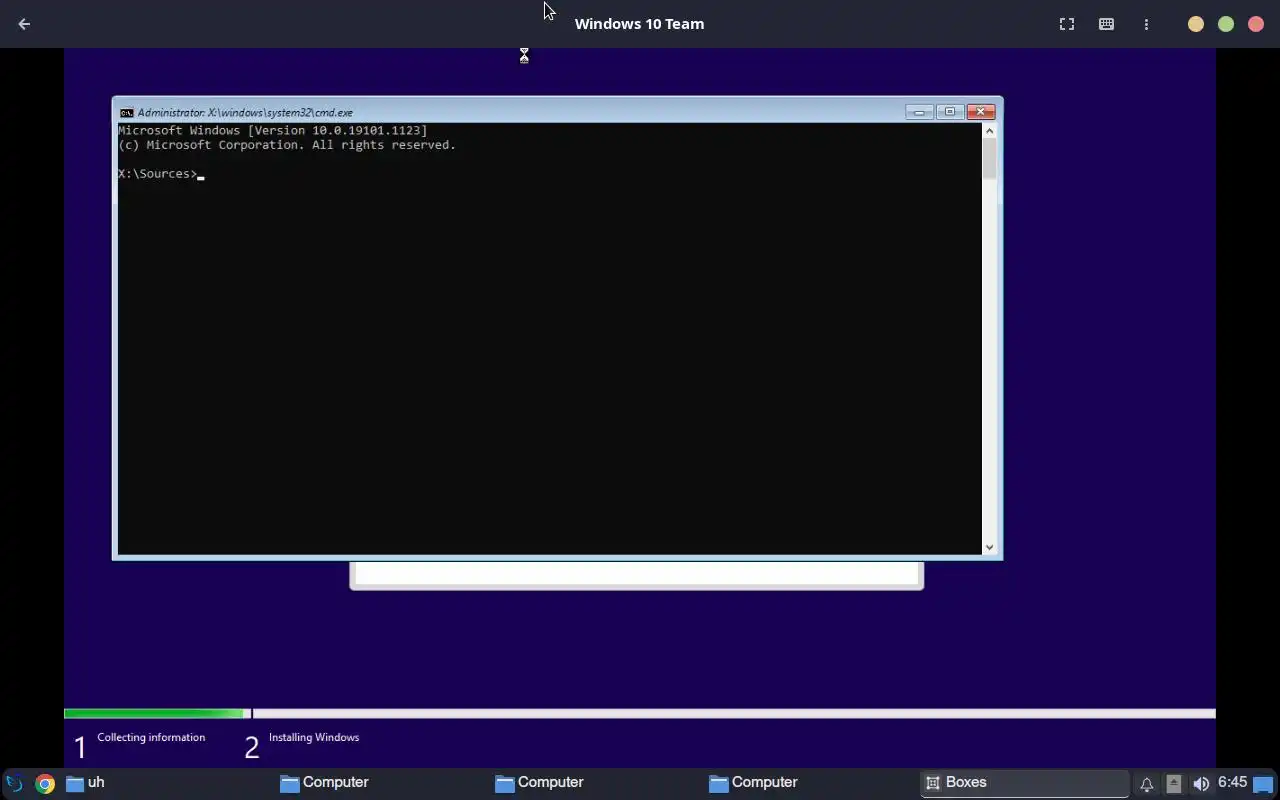
Task: Click the cmd scrollbar up arrow
Action: pos(989,130)
